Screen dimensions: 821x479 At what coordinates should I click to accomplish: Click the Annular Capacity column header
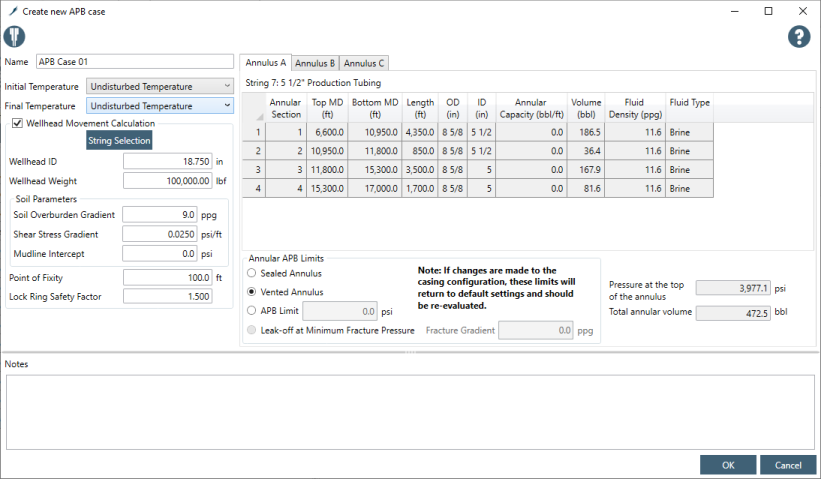531,108
